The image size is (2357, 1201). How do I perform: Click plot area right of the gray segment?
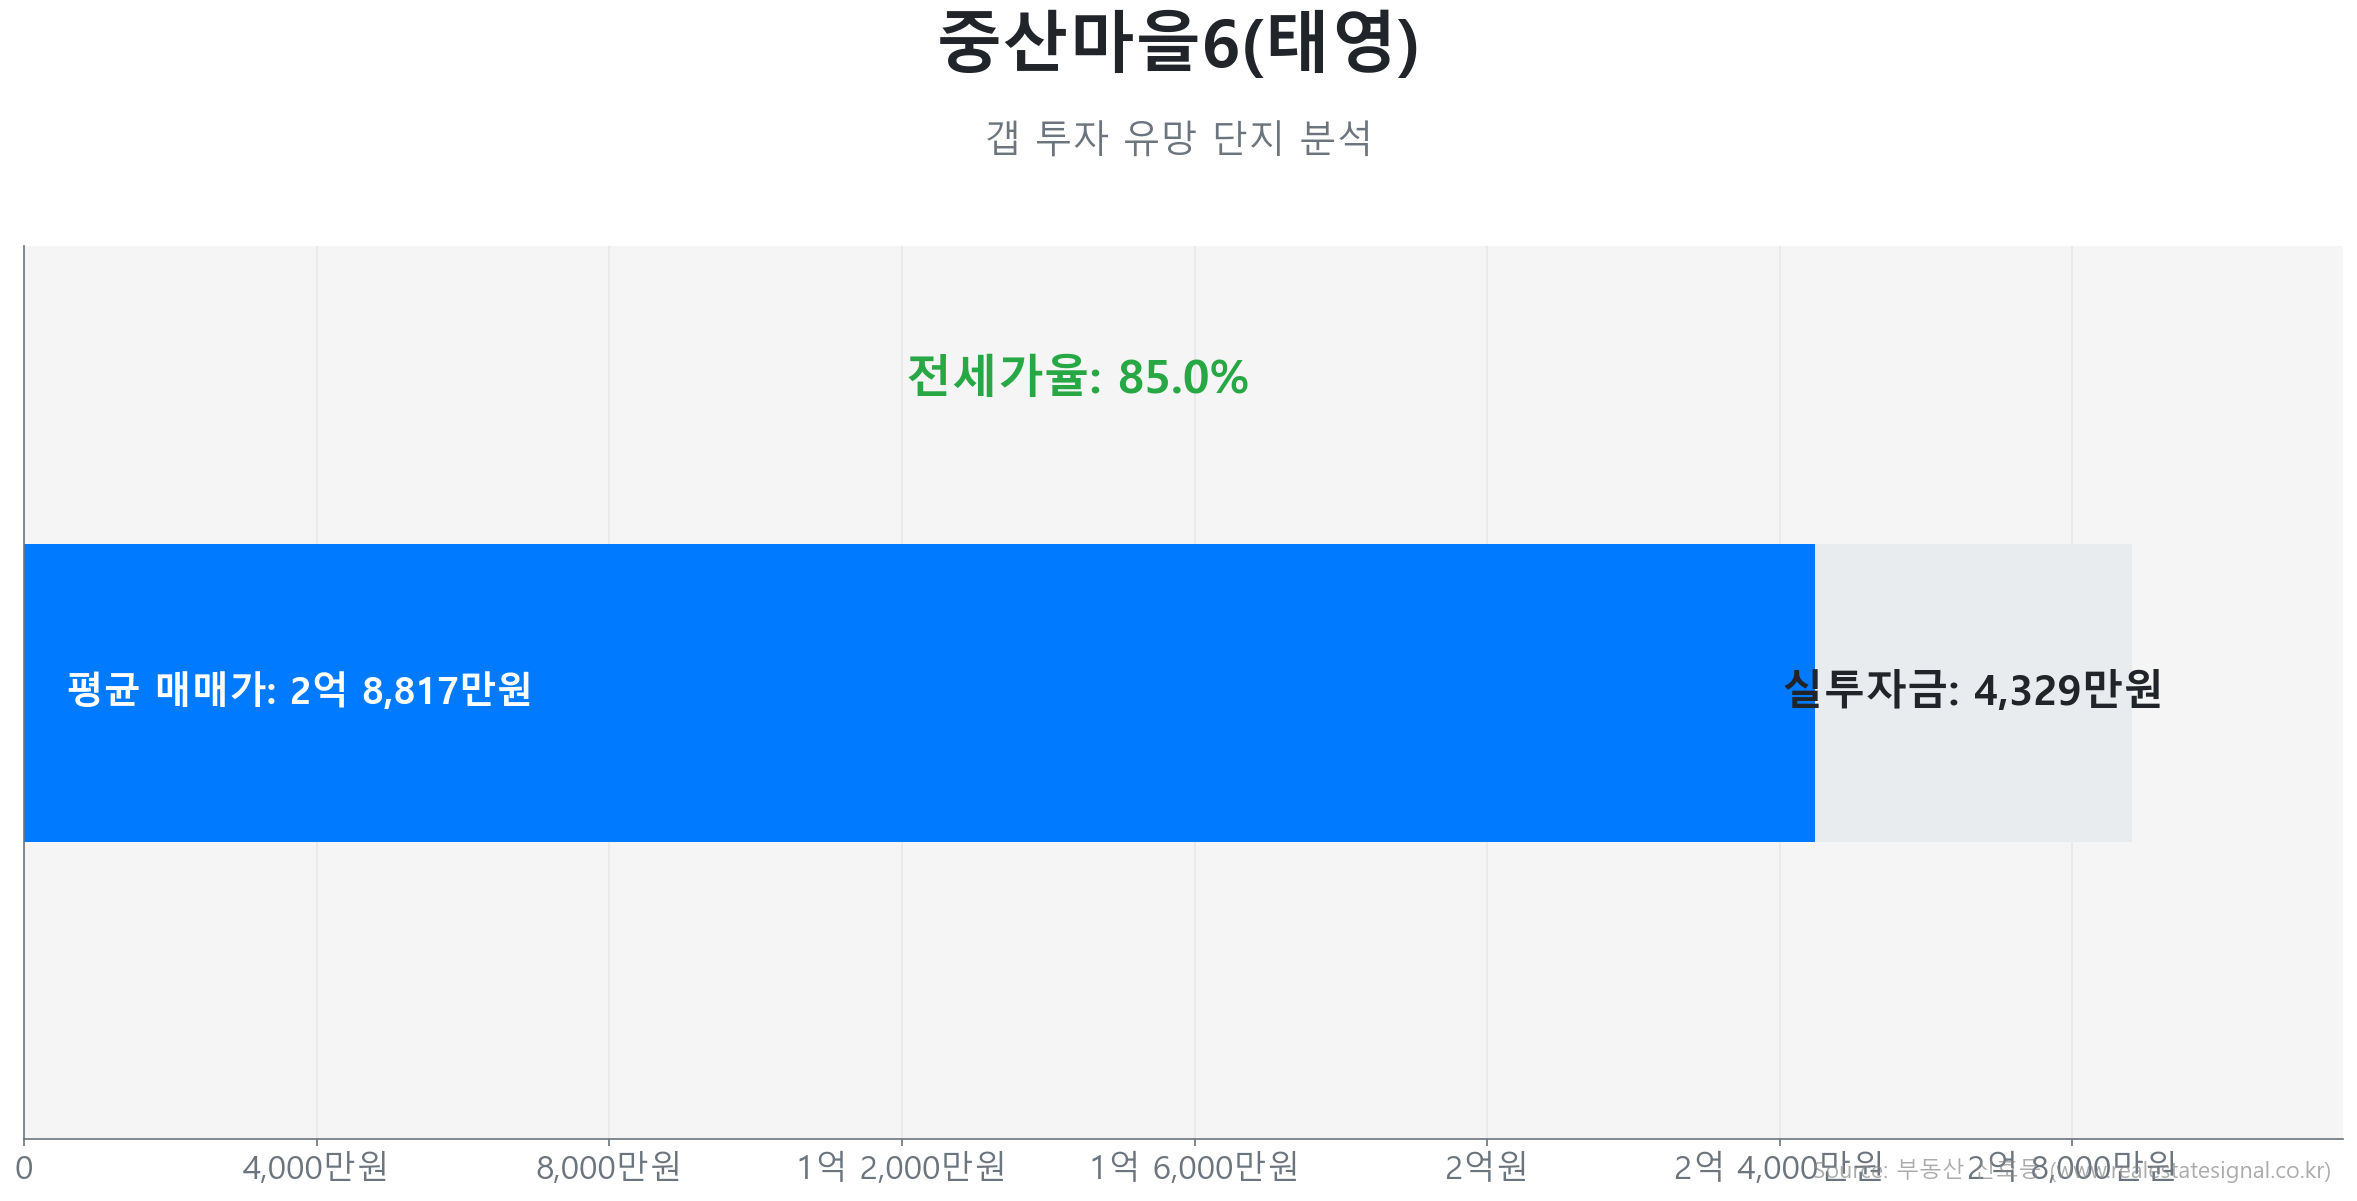click(2240, 692)
